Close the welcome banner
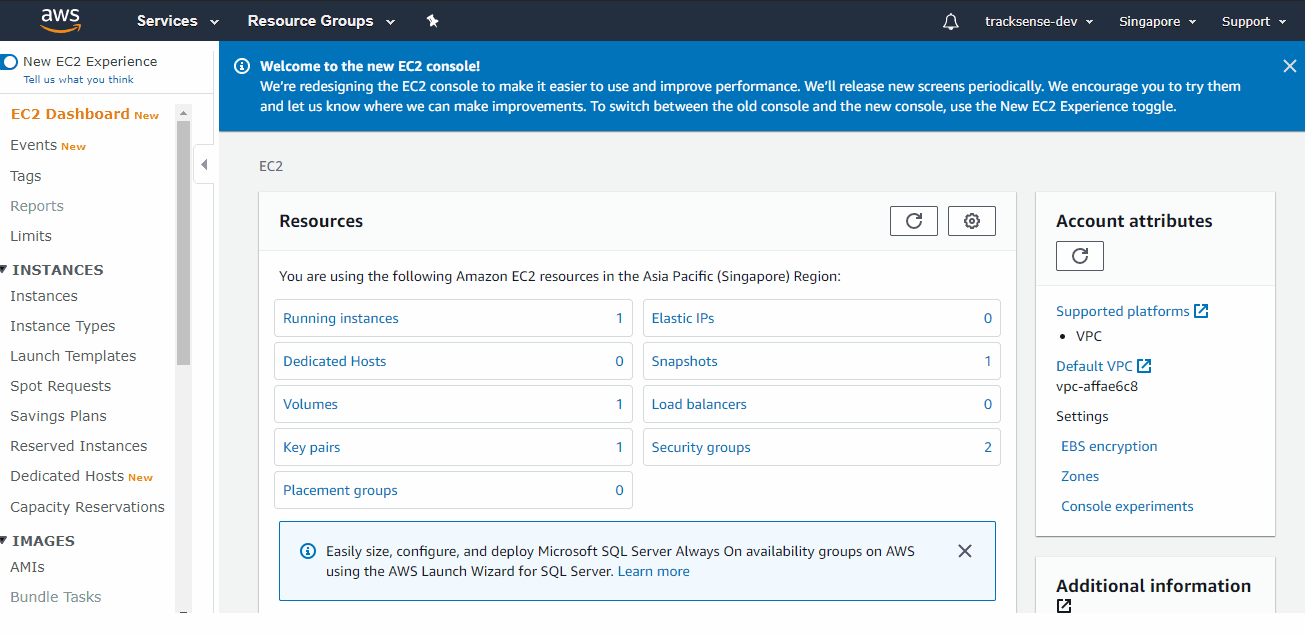 coord(1289,66)
